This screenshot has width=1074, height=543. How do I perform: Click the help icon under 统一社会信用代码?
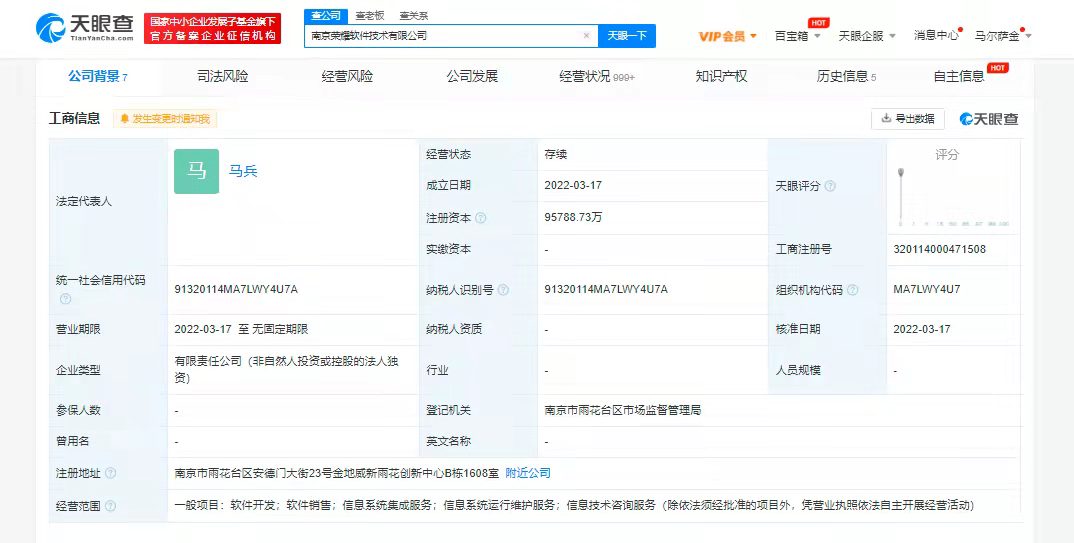pos(65,299)
